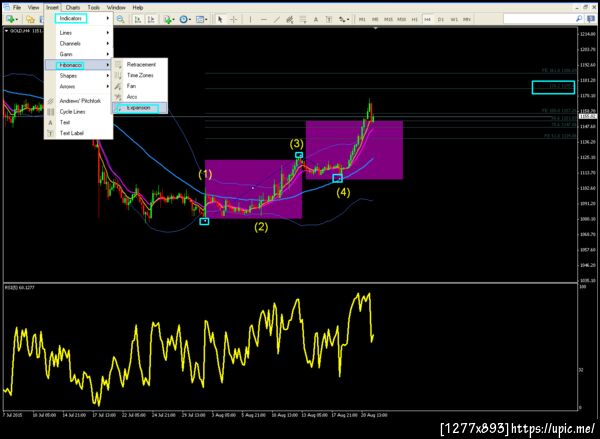Click the chat messages icon at top right

(x=591, y=19)
